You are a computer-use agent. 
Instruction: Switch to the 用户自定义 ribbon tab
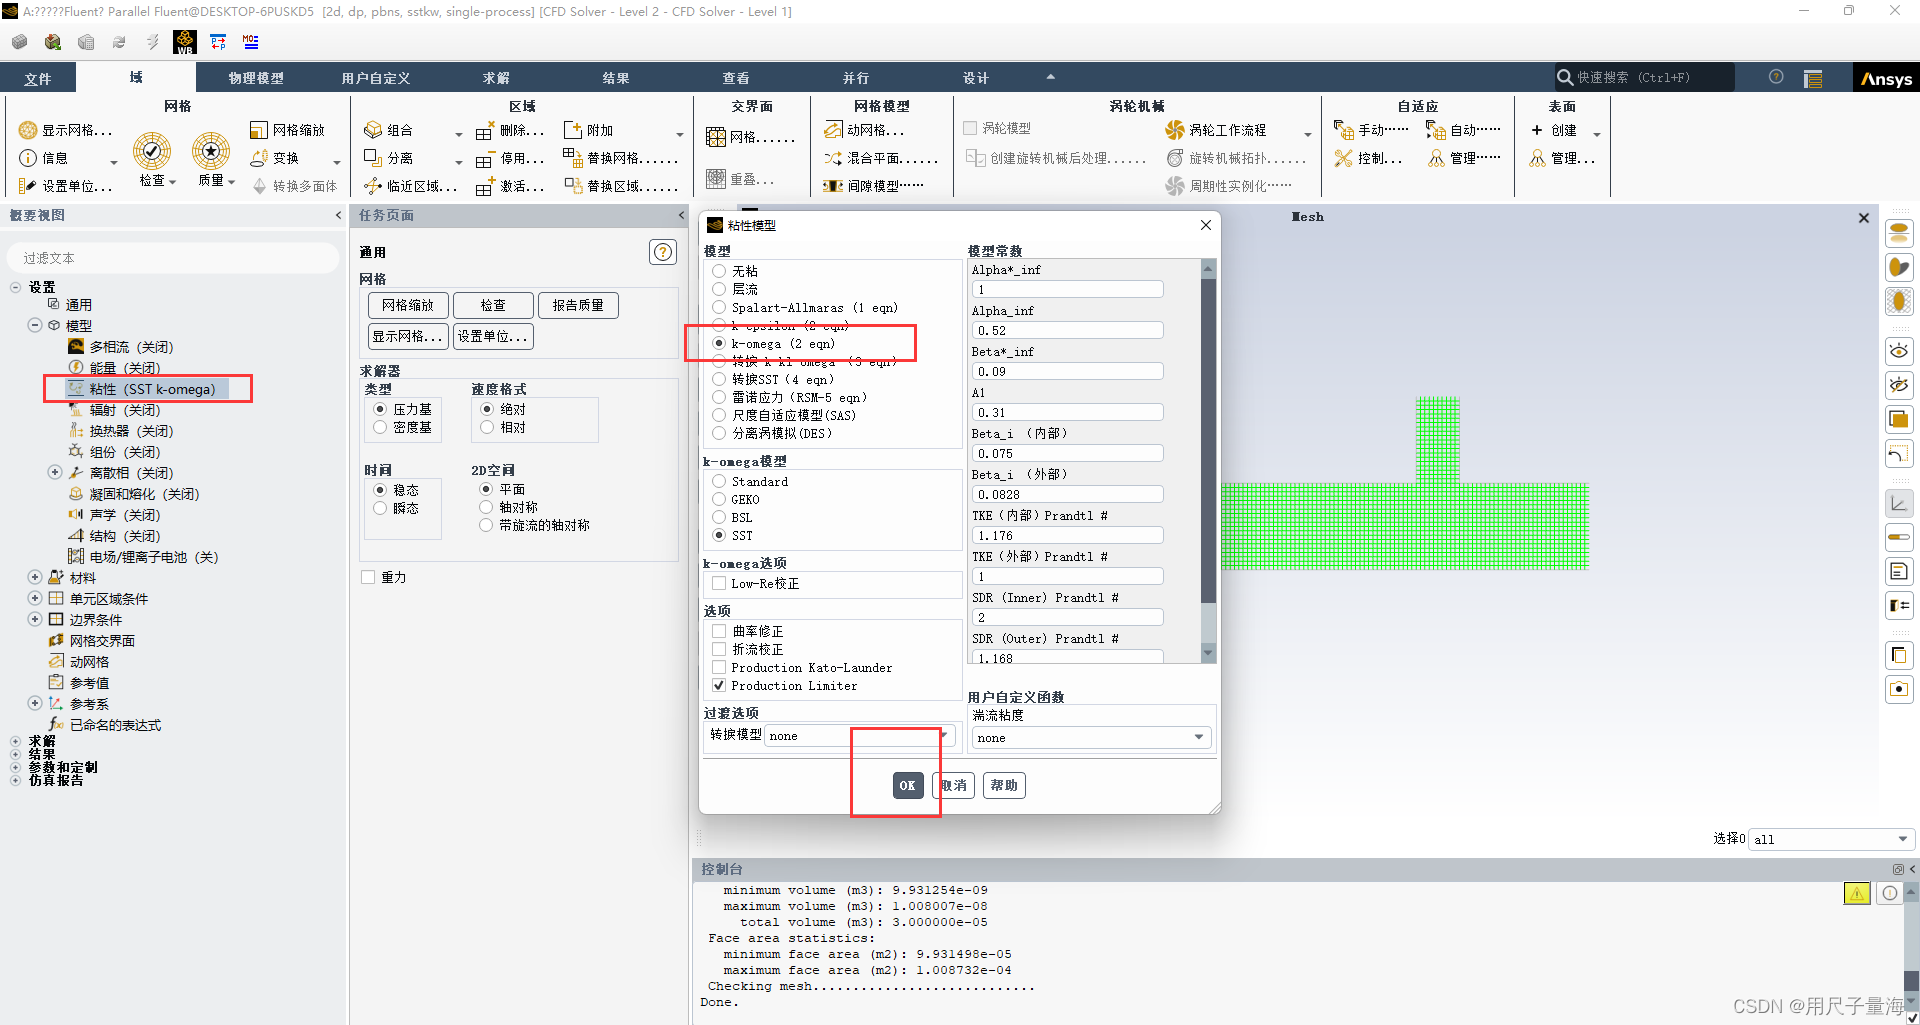tap(376, 78)
